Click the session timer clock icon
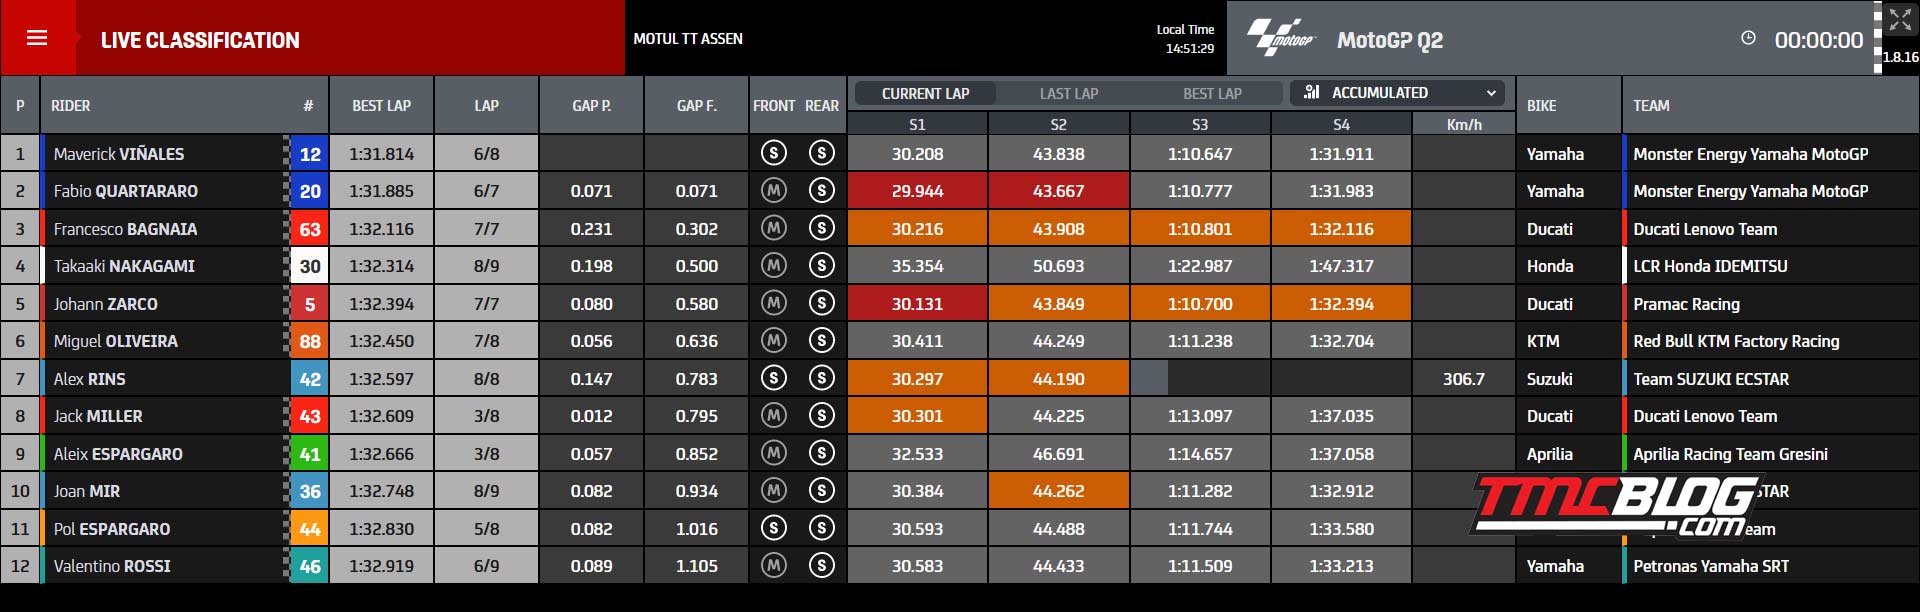1920x612 pixels. point(1748,38)
